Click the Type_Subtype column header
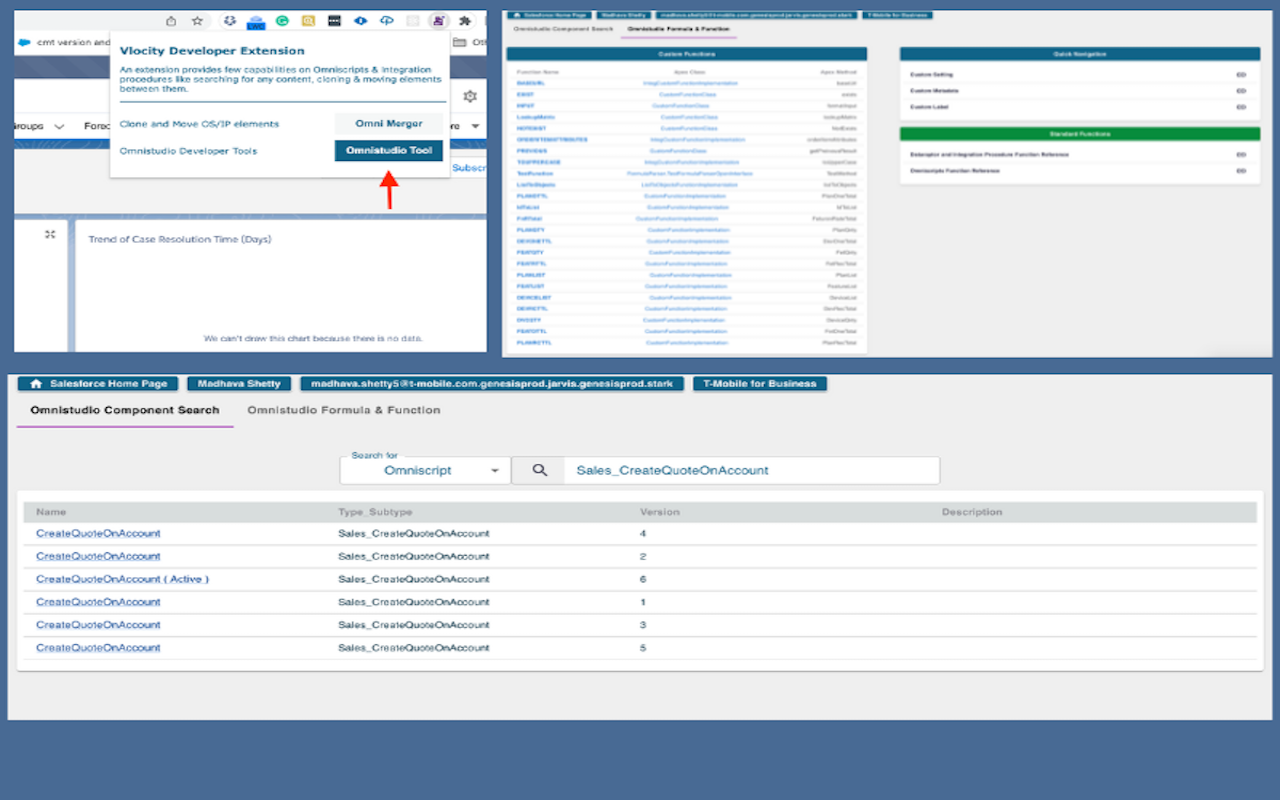Viewport: 1280px width, 800px height. coord(375,512)
